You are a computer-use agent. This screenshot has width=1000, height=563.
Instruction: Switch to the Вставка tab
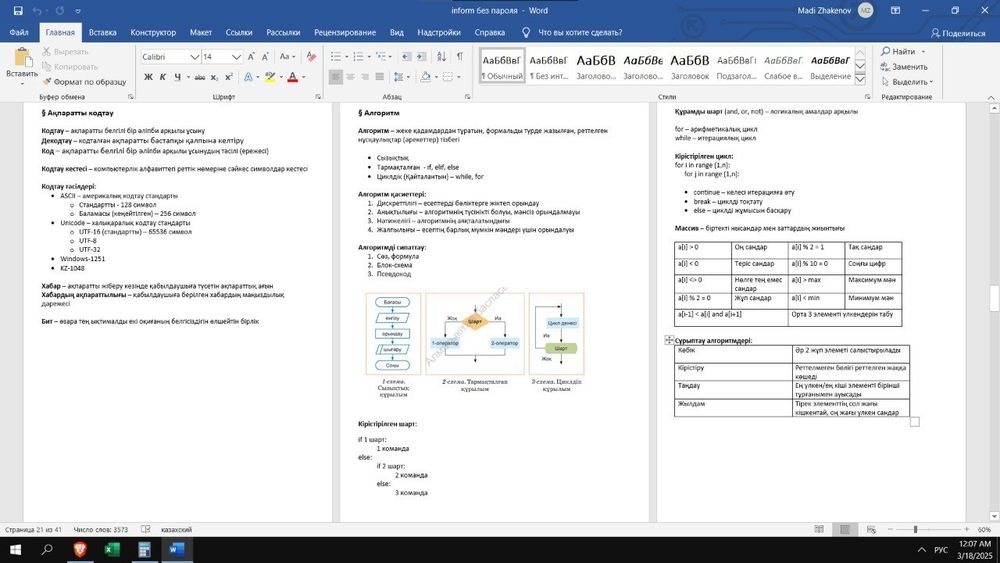(103, 33)
